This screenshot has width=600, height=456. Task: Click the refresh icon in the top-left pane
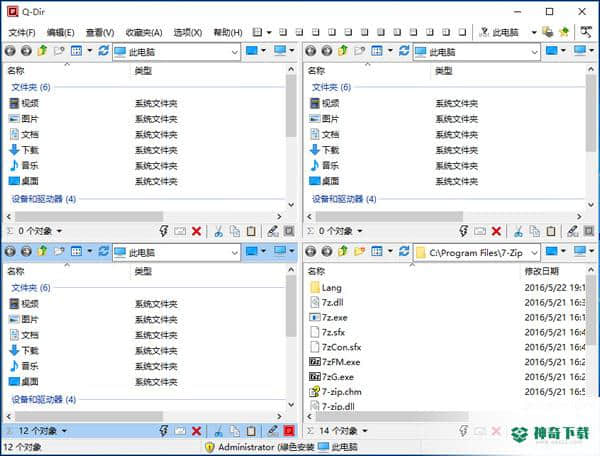103,51
